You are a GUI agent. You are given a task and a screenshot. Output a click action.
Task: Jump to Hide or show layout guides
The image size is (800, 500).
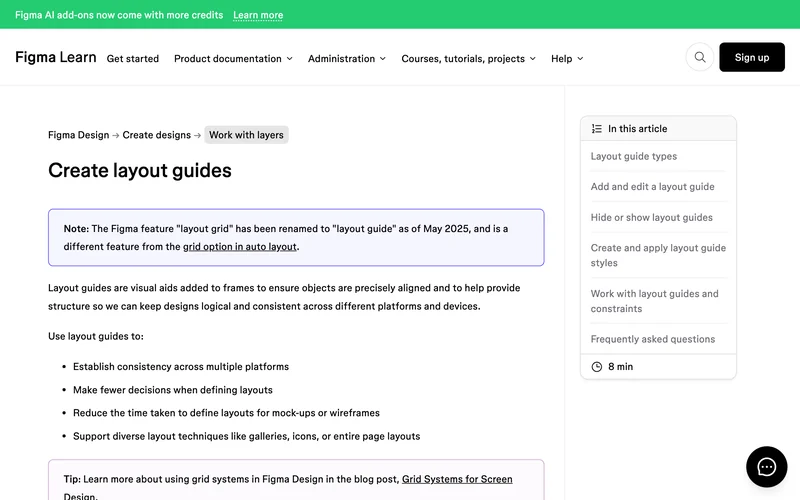[652, 217]
